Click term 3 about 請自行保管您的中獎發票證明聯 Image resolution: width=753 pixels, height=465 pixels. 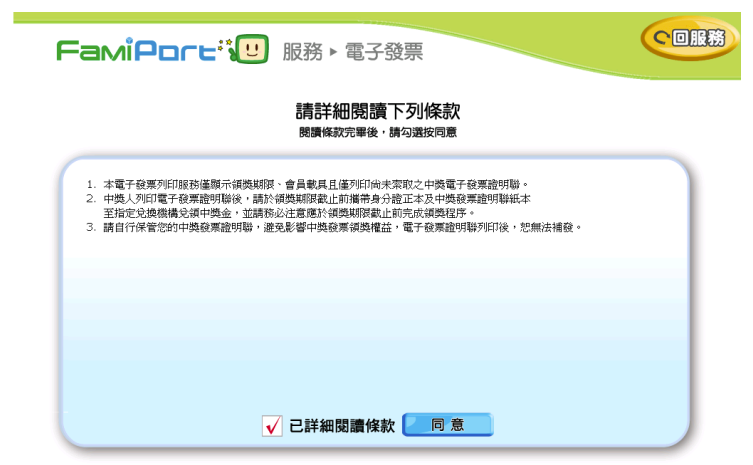tap(342, 228)
